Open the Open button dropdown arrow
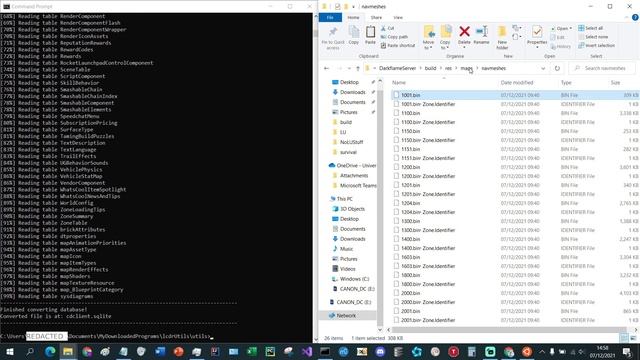Viewport: 640px width, 360px height. pos(571,28)
